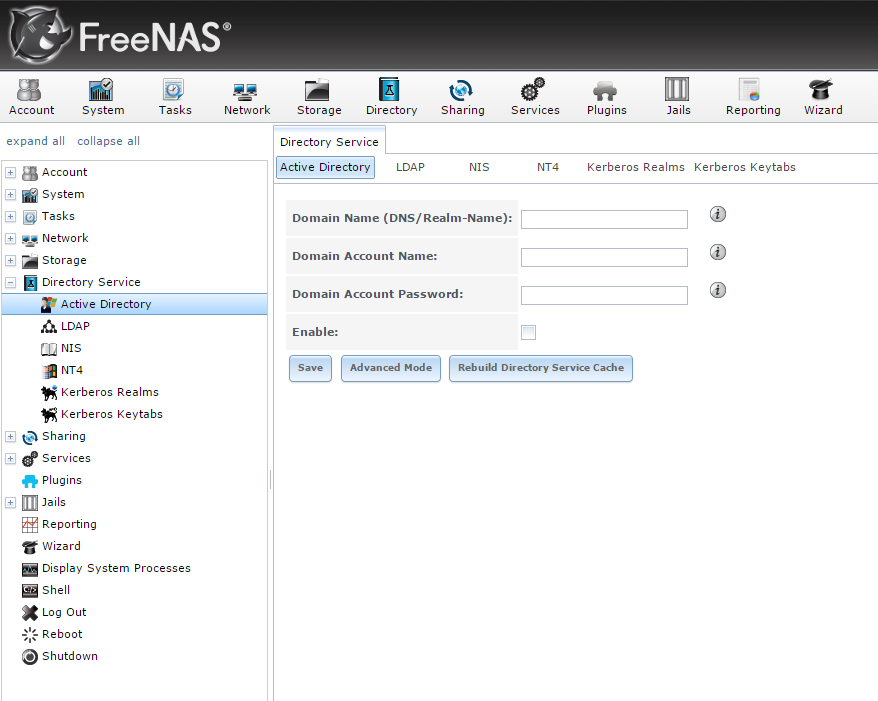Select Active Directory in the tree

(x=134, y=304)
